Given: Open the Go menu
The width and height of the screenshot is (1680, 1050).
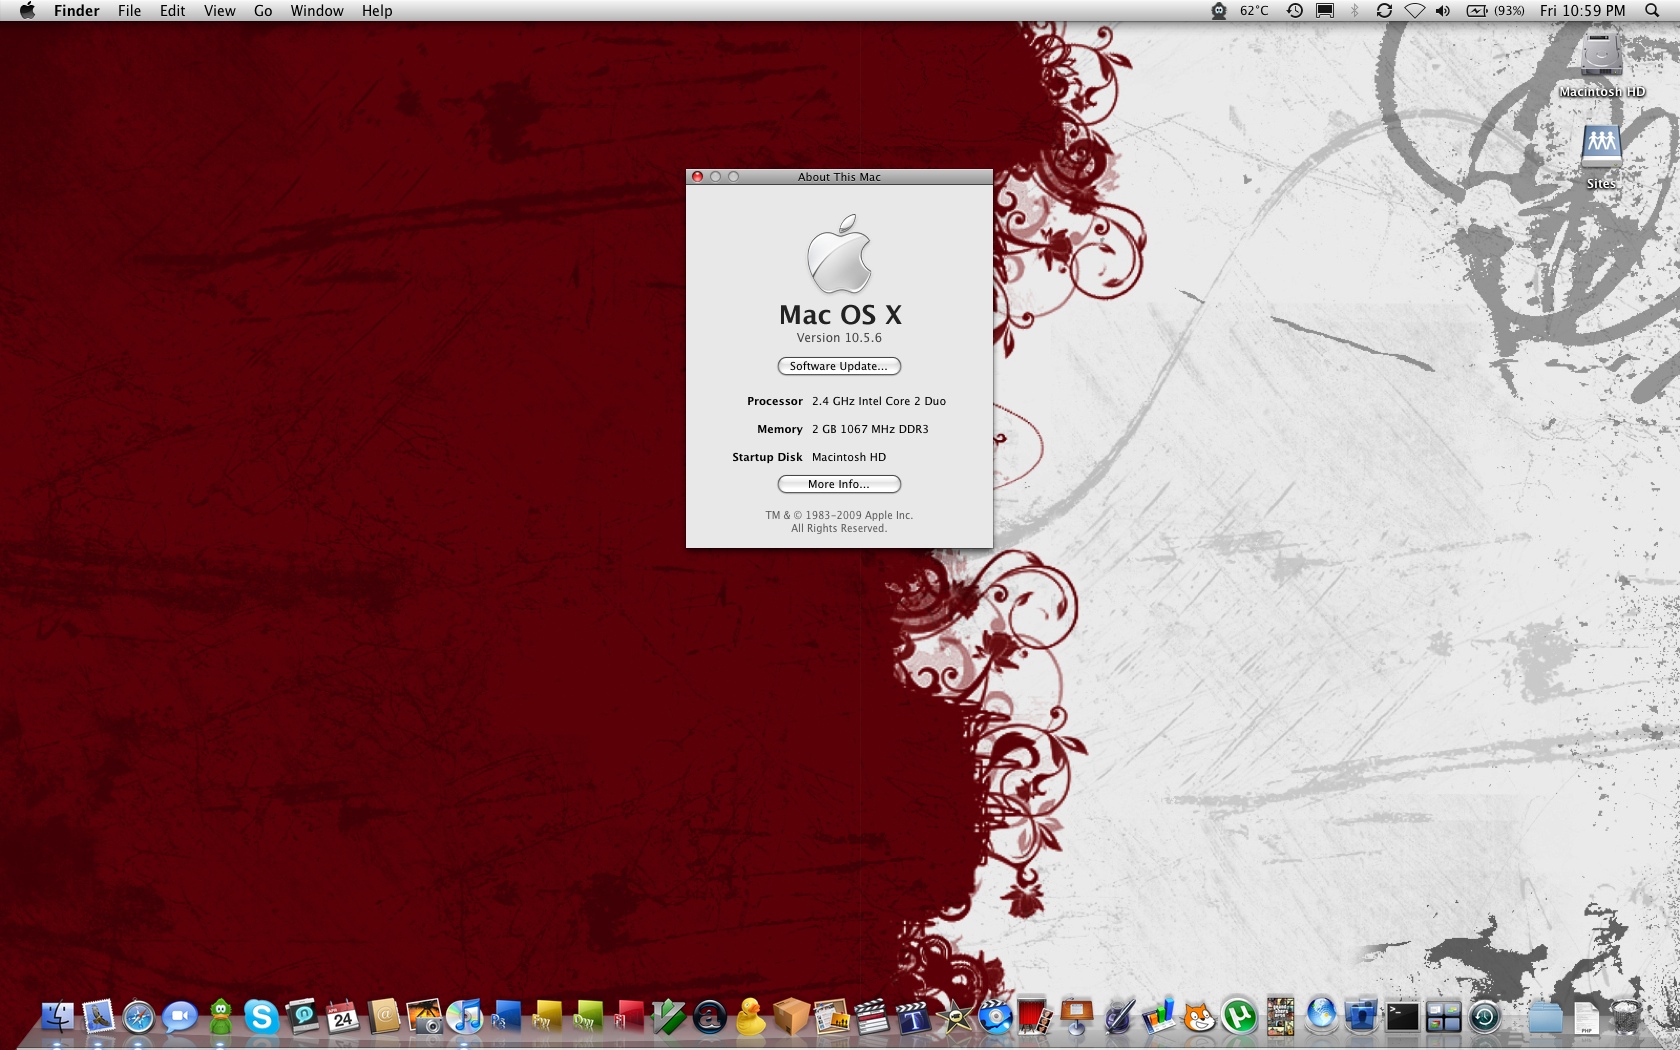Looking at the screenshot, I should (263, 10).
